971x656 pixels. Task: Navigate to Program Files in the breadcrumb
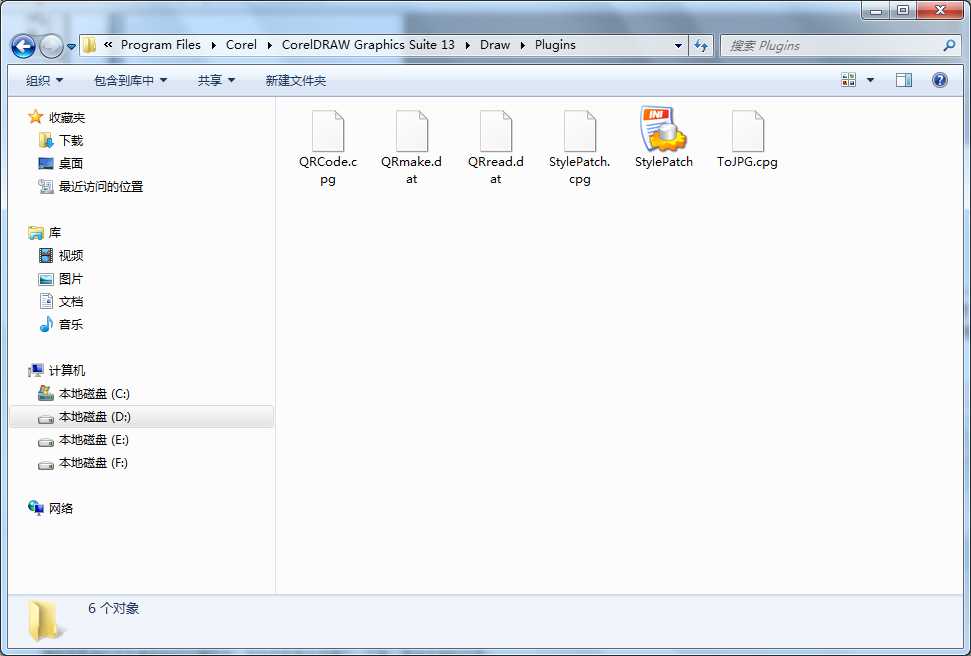160,45
